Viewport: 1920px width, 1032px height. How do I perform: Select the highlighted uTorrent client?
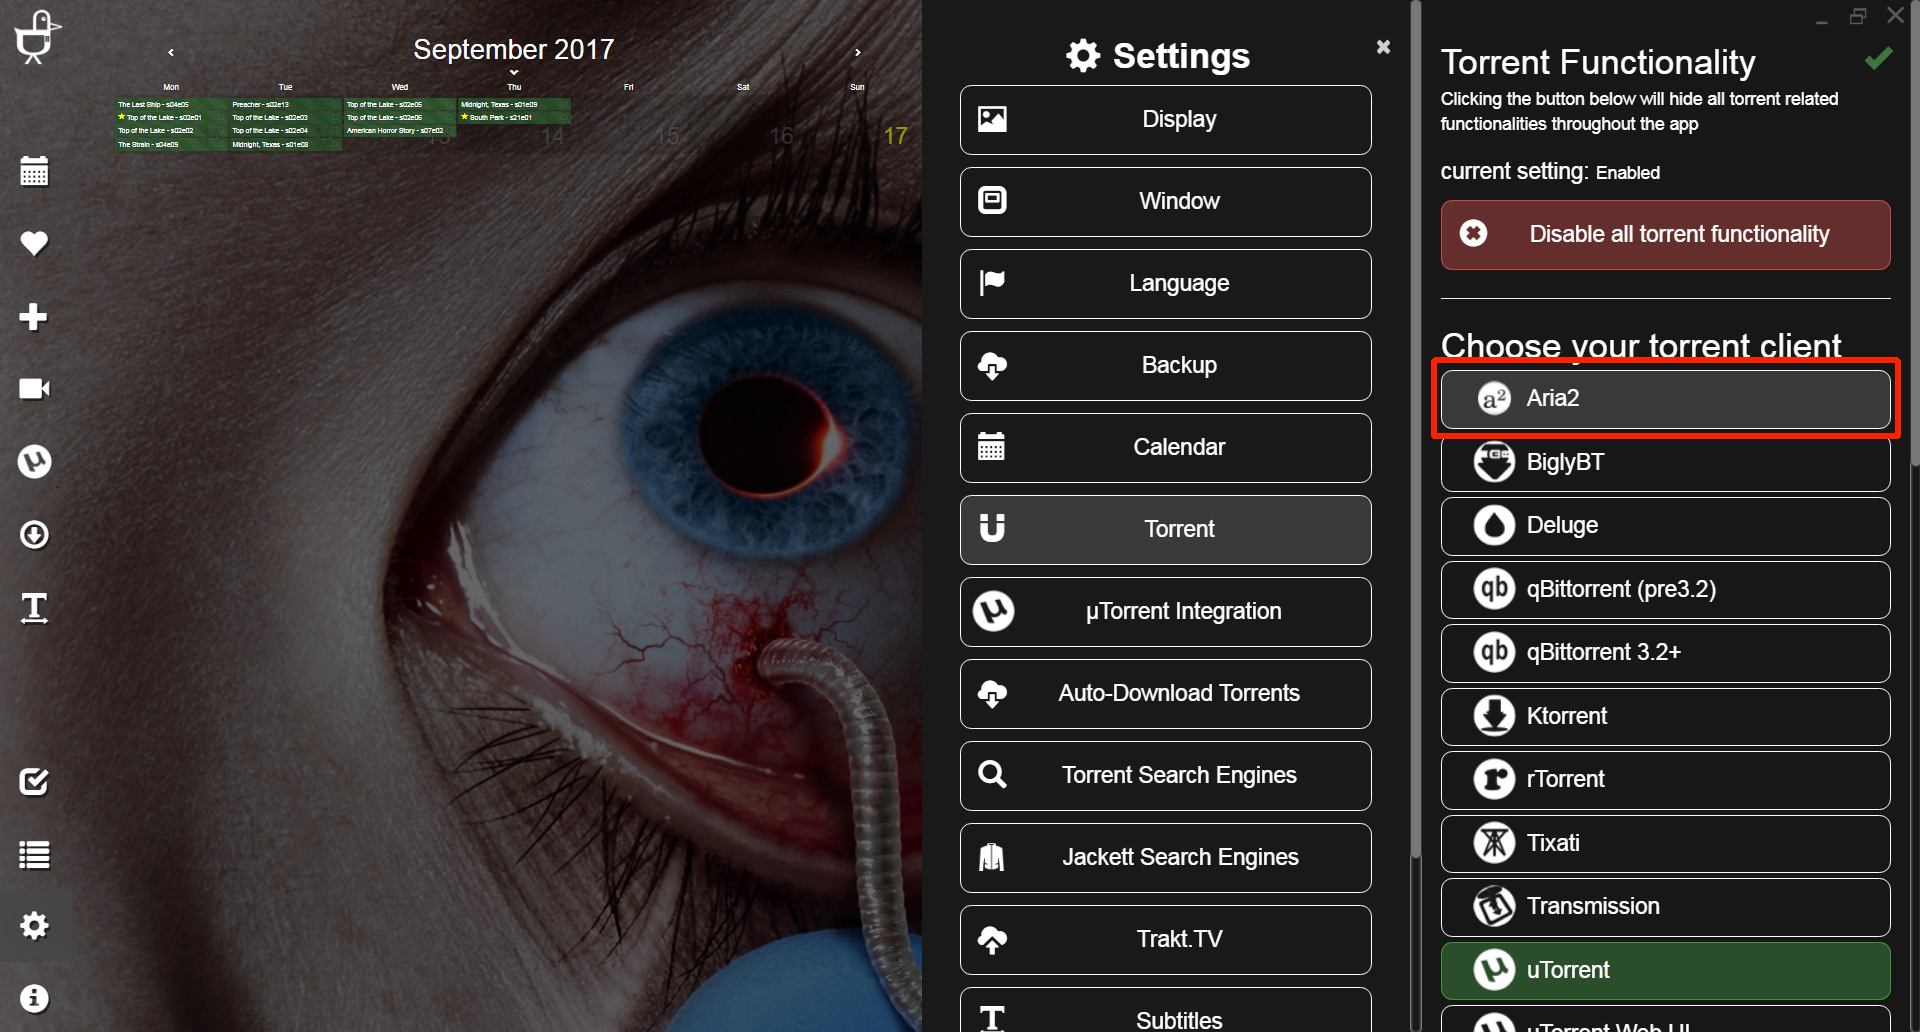pos(1665,971)
